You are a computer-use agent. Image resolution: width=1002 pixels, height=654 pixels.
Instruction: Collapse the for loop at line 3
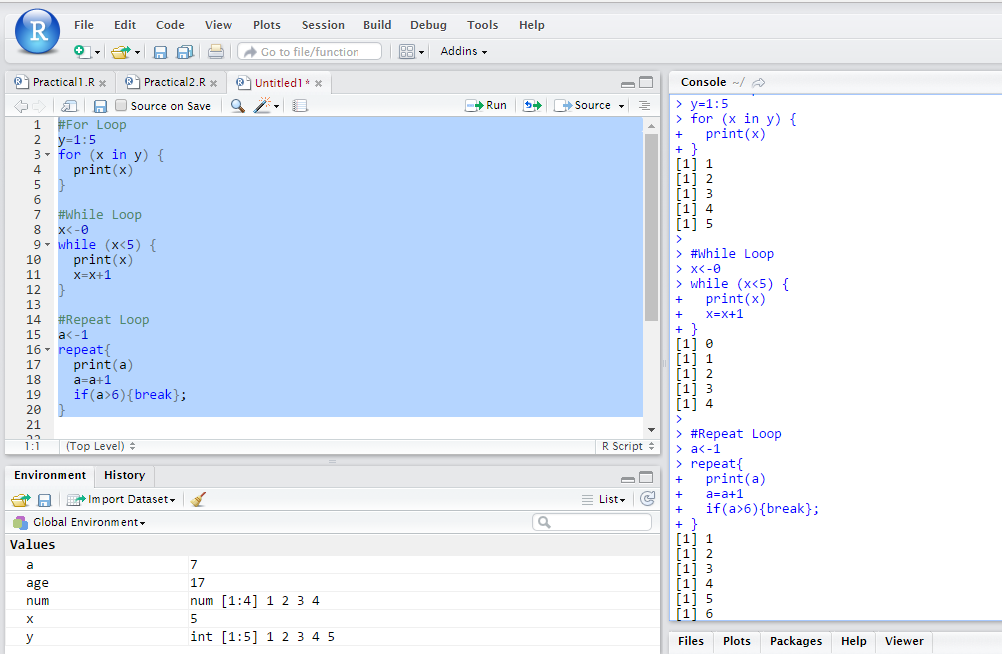tap(46, 154)
